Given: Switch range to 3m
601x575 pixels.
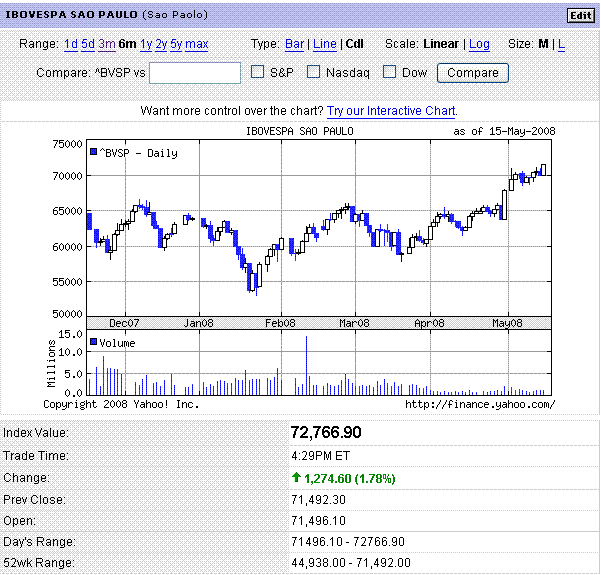Looking at the screenshot, I should coord(106,44).
